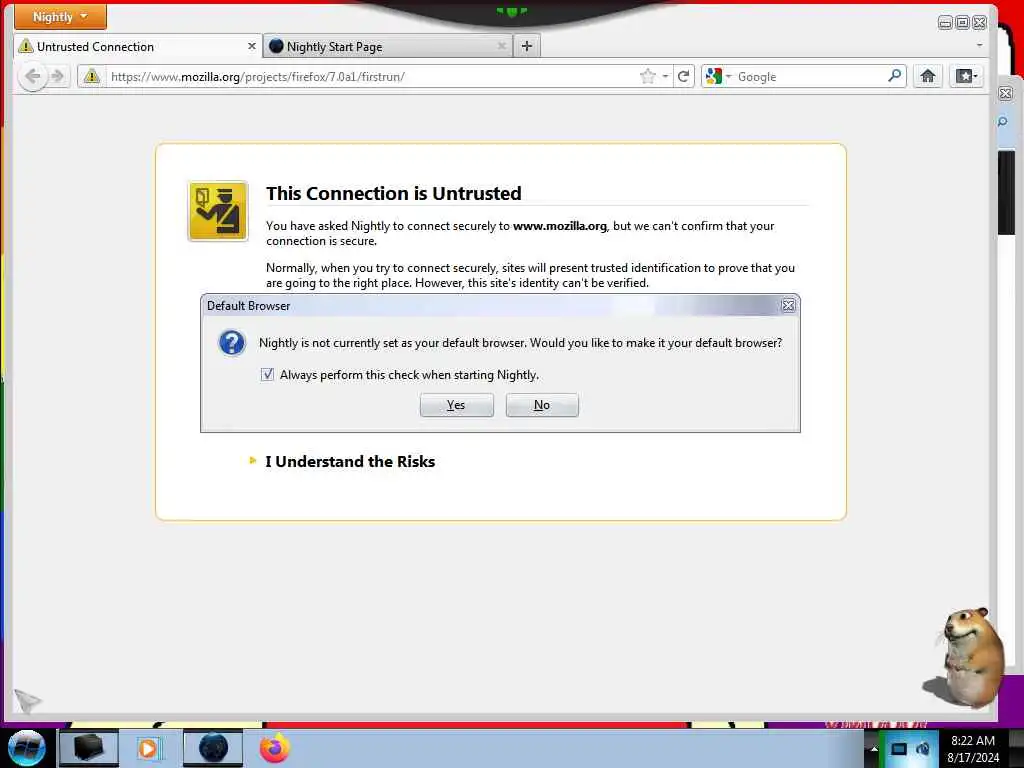Launch Firefox from the taskbar
Image resolution: width=1024 pixels, height=768 pixels.
pos(275,748)
